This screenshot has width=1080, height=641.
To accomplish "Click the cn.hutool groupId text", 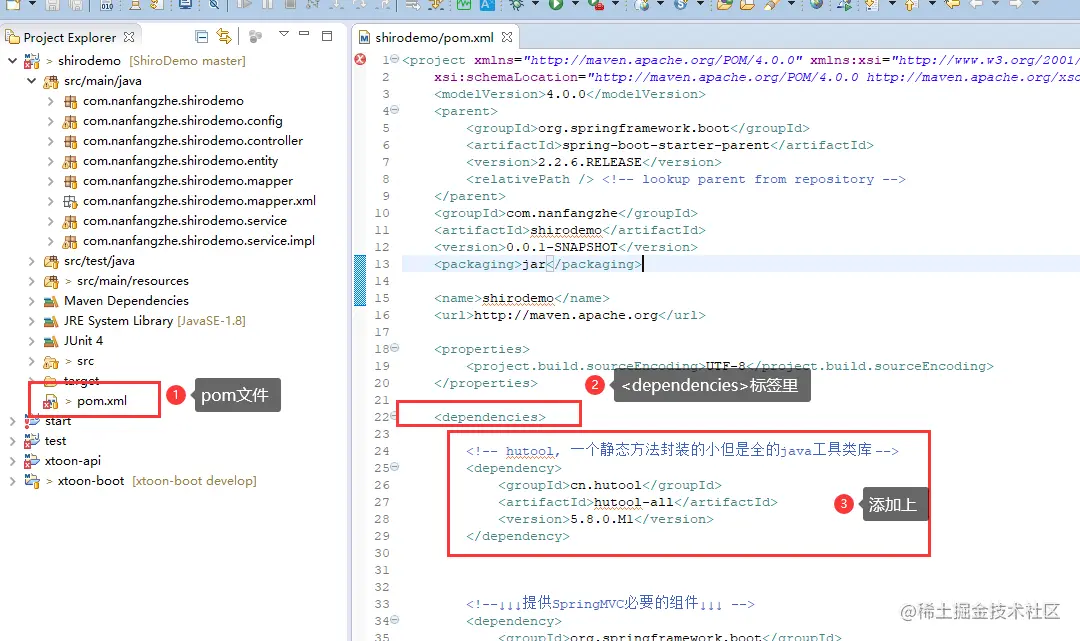I will point(605,485).
